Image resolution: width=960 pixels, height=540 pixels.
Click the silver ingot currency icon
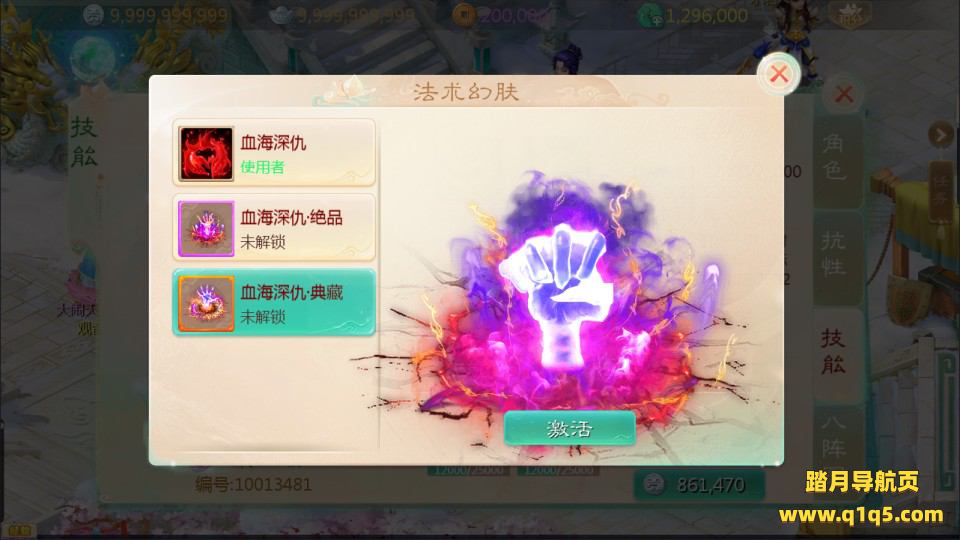tap(279, 15)
